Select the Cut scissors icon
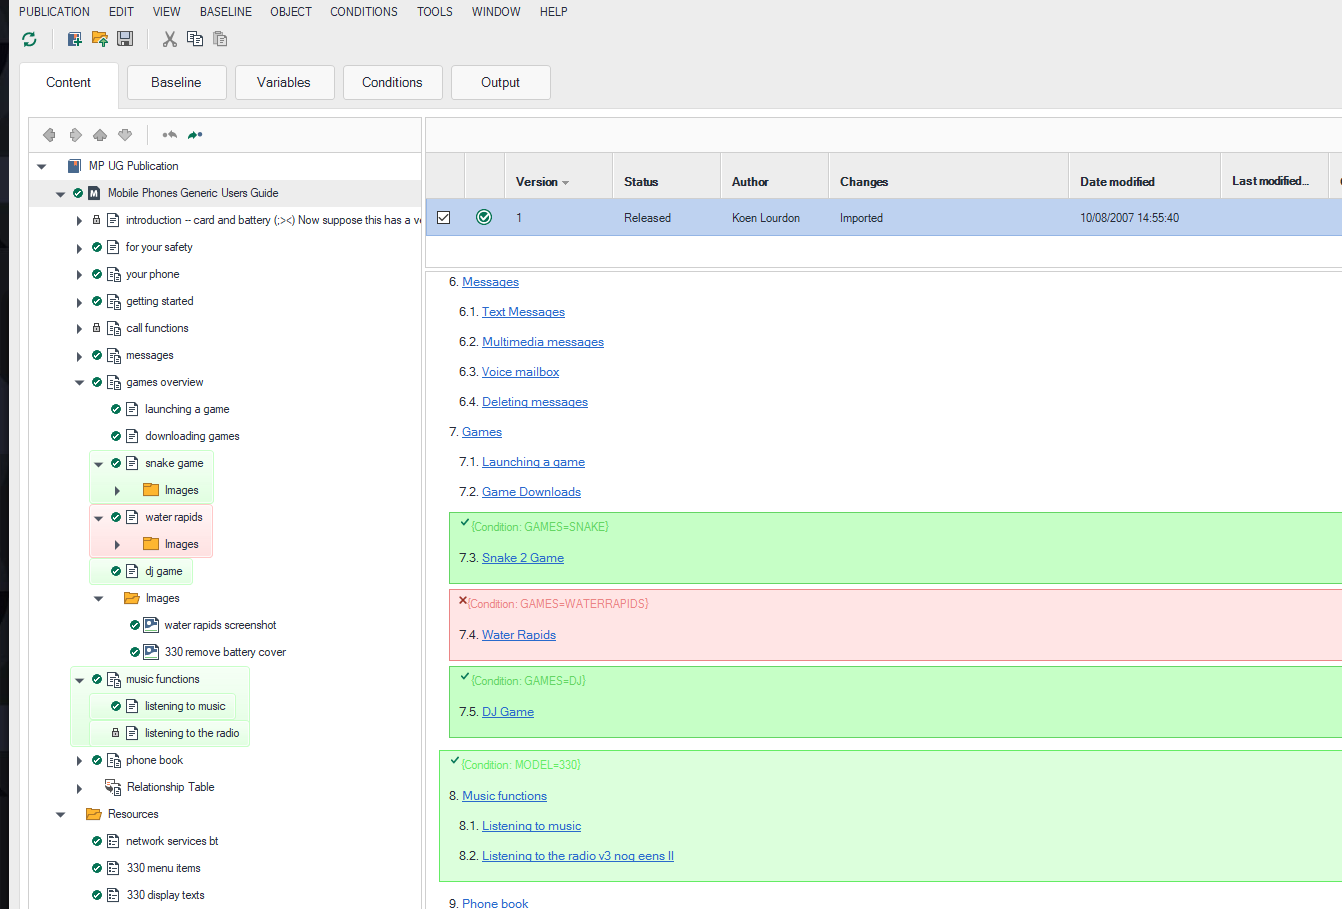The image size is (1342, 909). click(x=168, y=38)
